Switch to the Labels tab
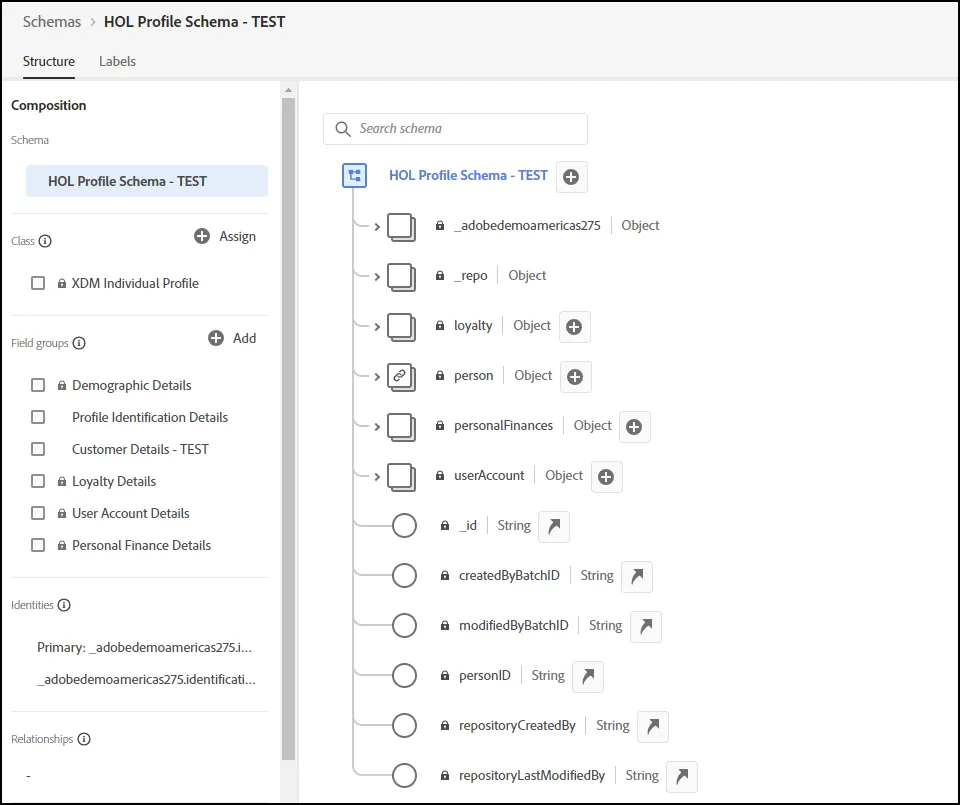The width and height of the screenshot is (960, 805). pos(118,61)
